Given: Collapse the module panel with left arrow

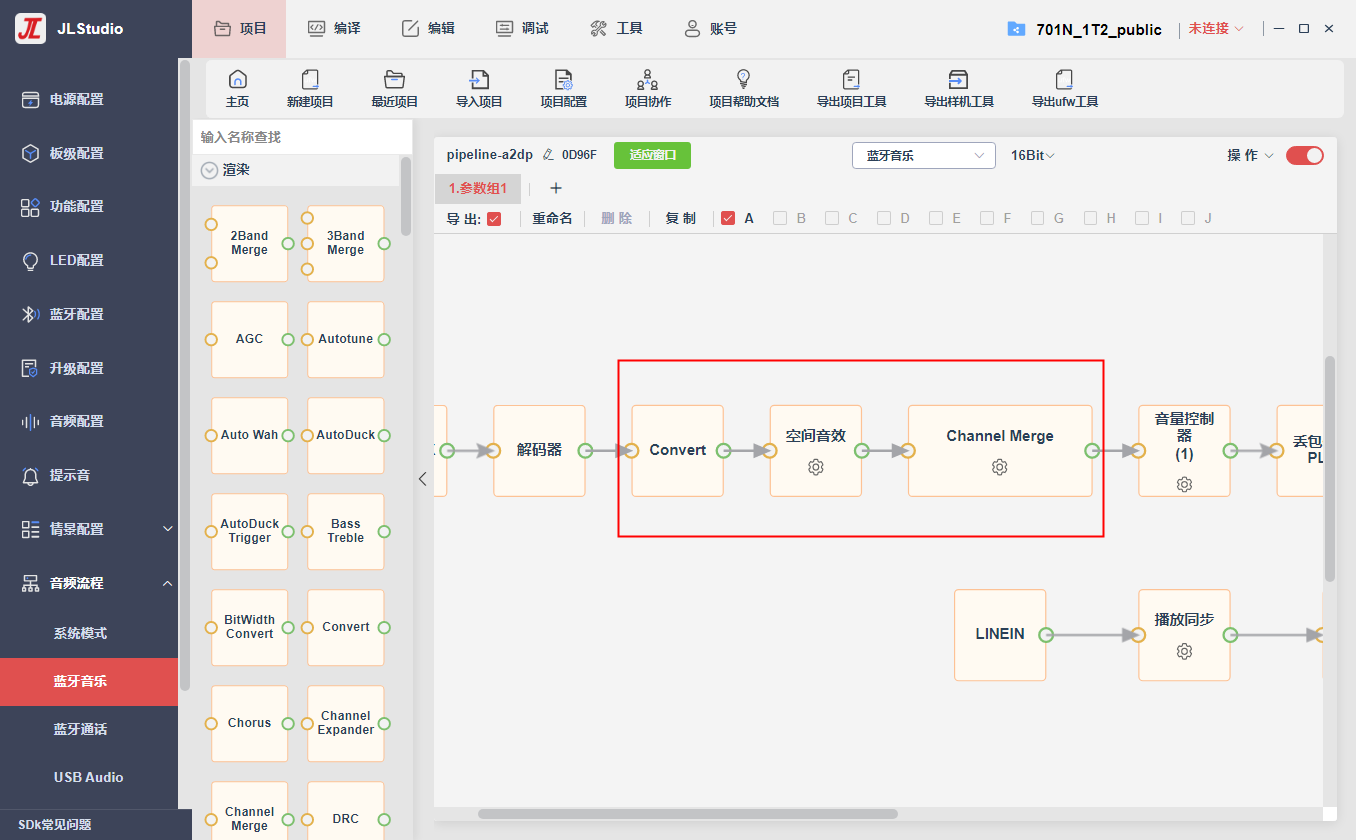Looking at the screenshot, I should (422, 479).
